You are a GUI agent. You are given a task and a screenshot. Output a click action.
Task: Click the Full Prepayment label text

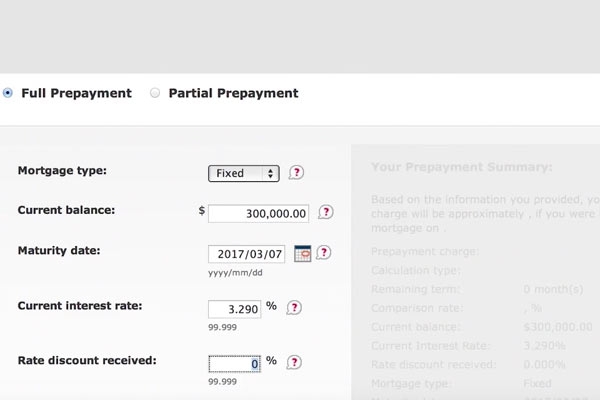tap(77, 93)
